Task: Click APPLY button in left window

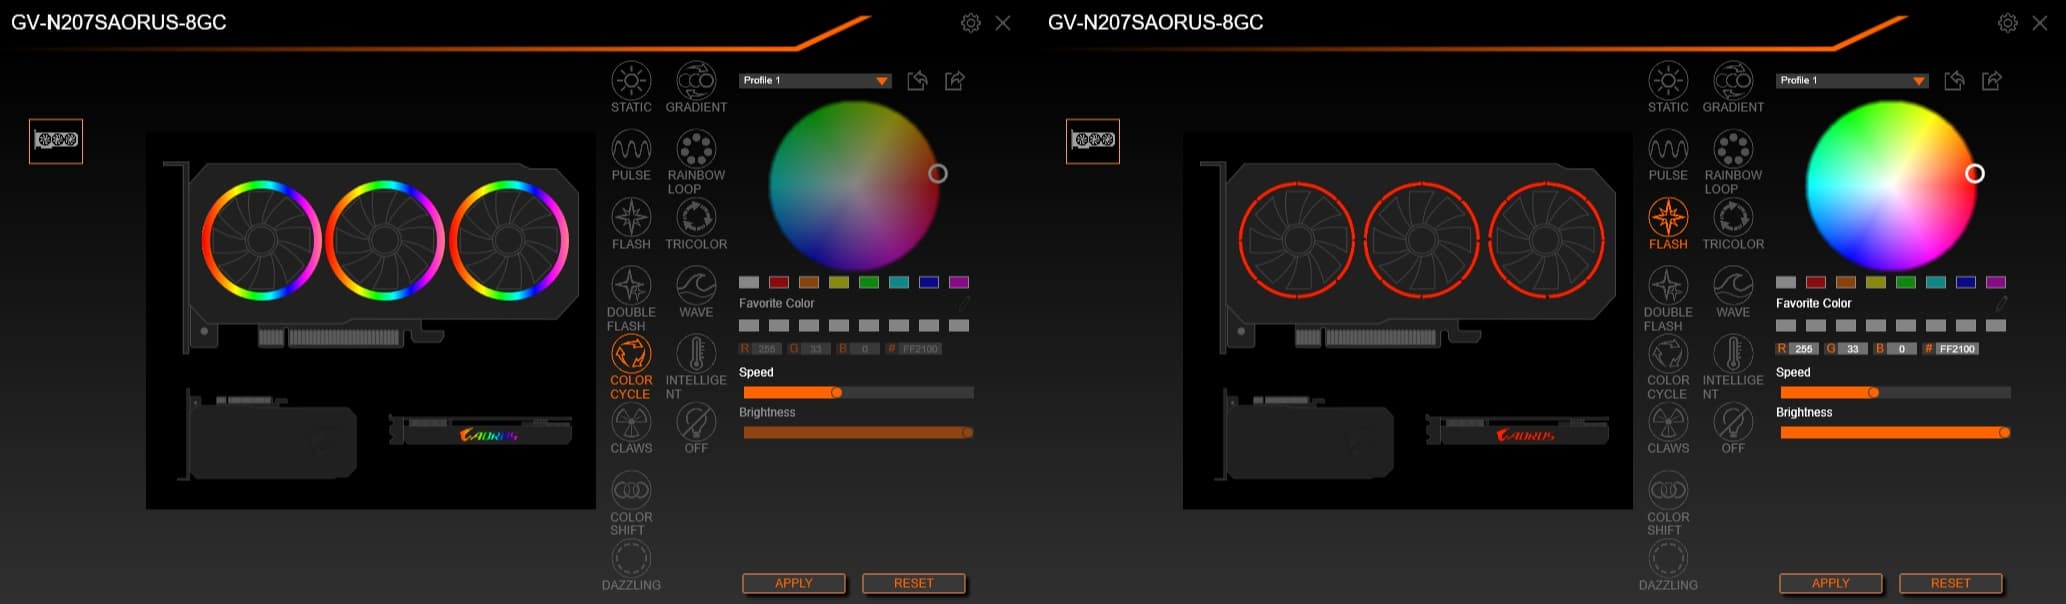Action: [x=794, y=583]
